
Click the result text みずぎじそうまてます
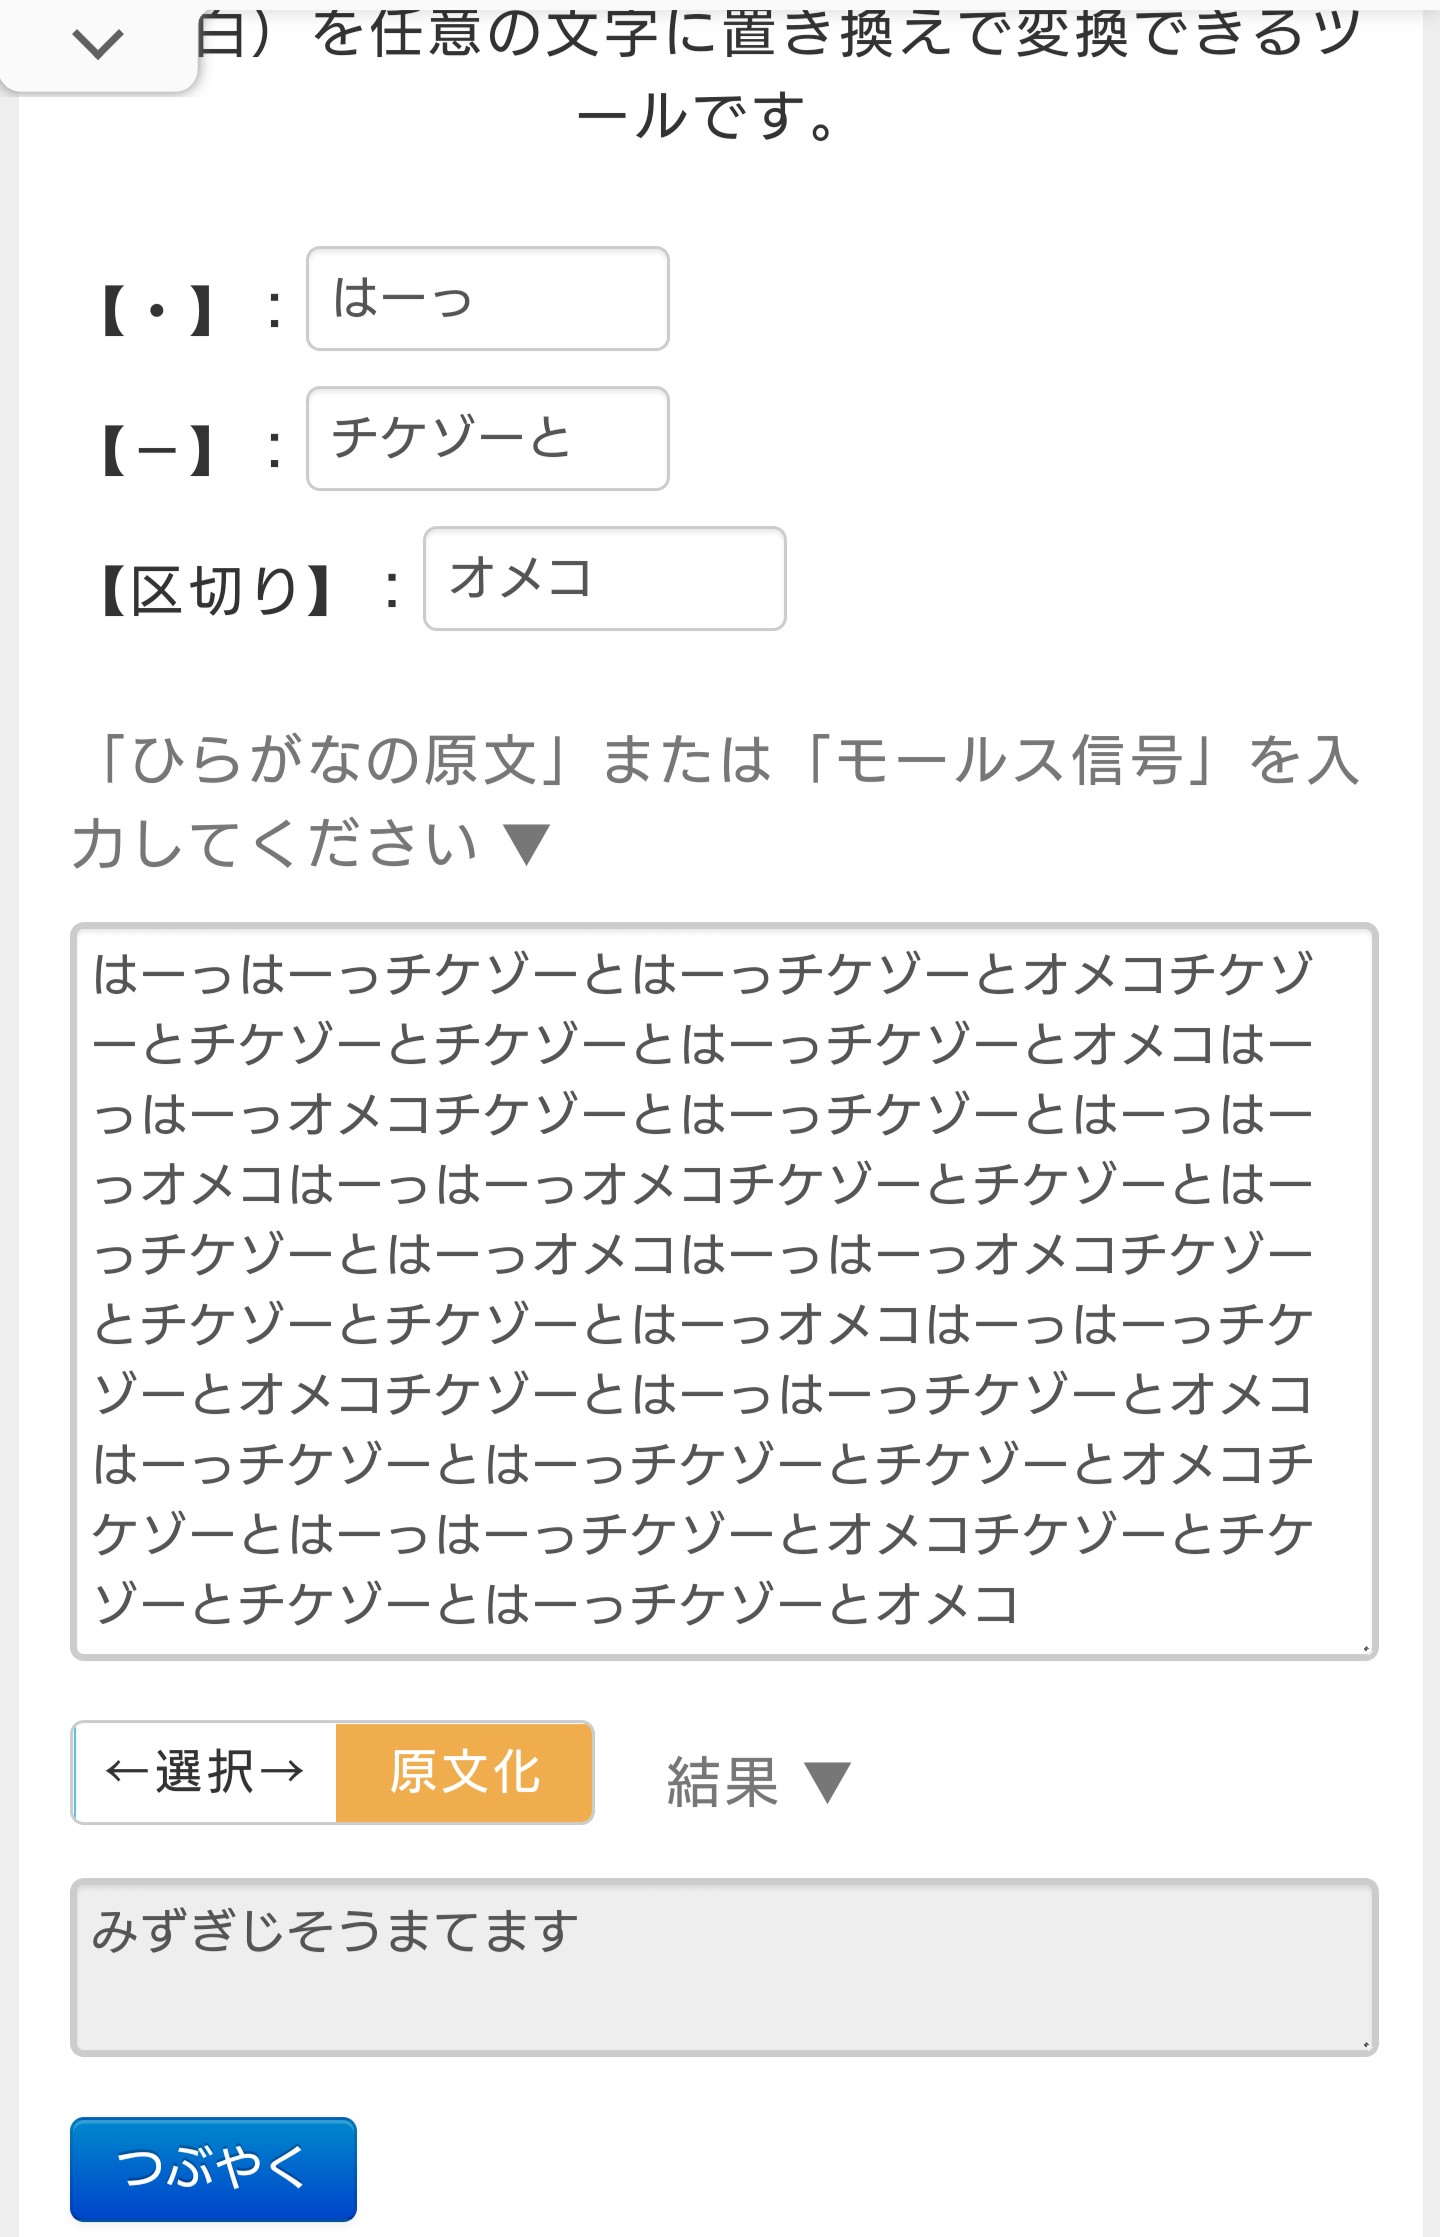(x=336, y=1930)
